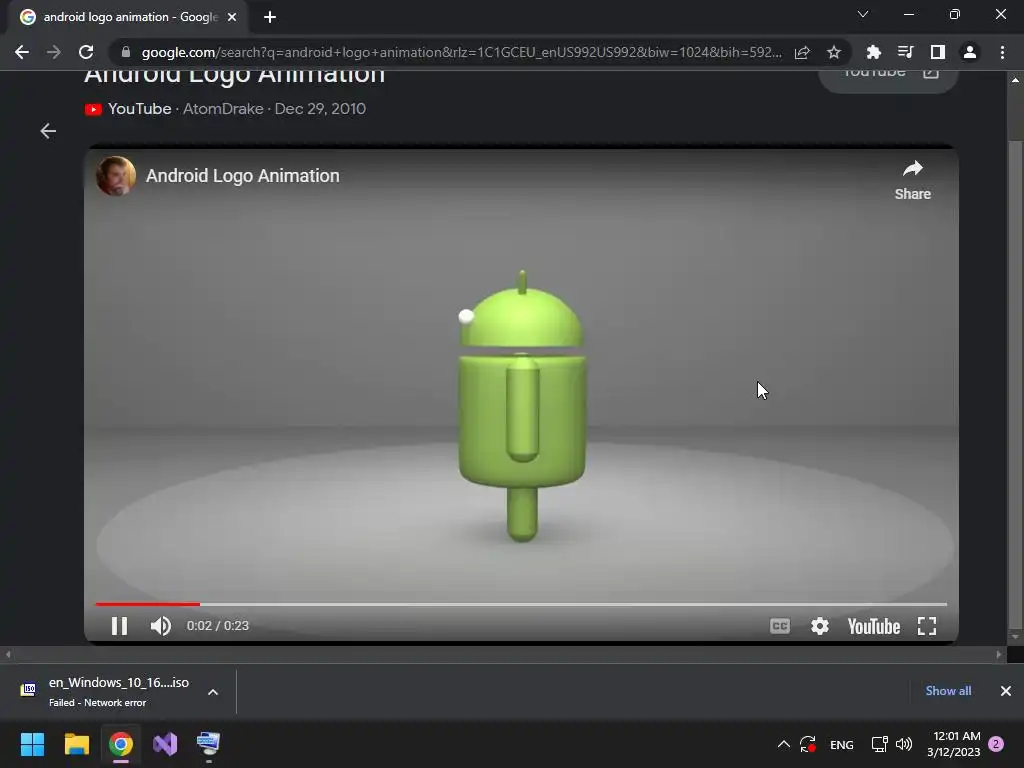1024x768 pixels.
Task: Pause the Android Logo Animation video
Action: [120, 626]
